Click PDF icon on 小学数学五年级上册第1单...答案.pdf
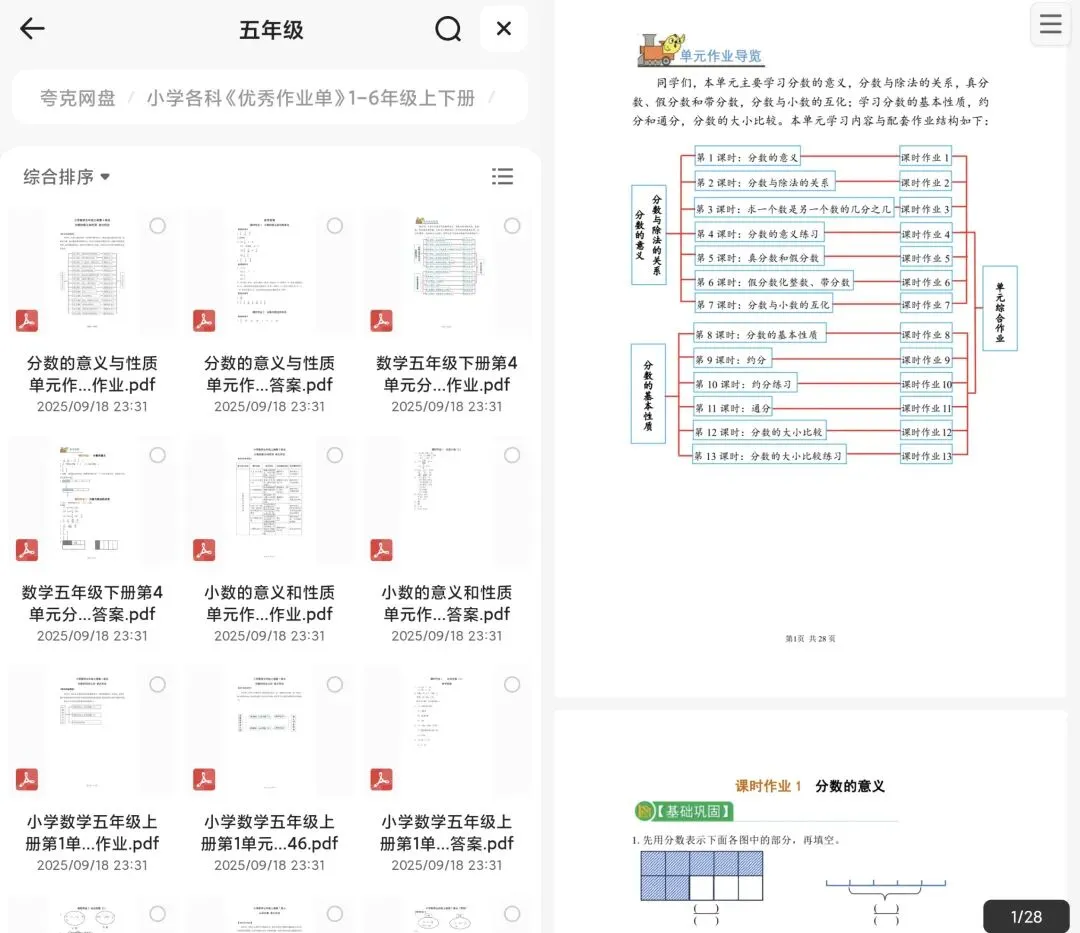The height and width of the screenshot is (933, 1080). [x=382, y=779]
